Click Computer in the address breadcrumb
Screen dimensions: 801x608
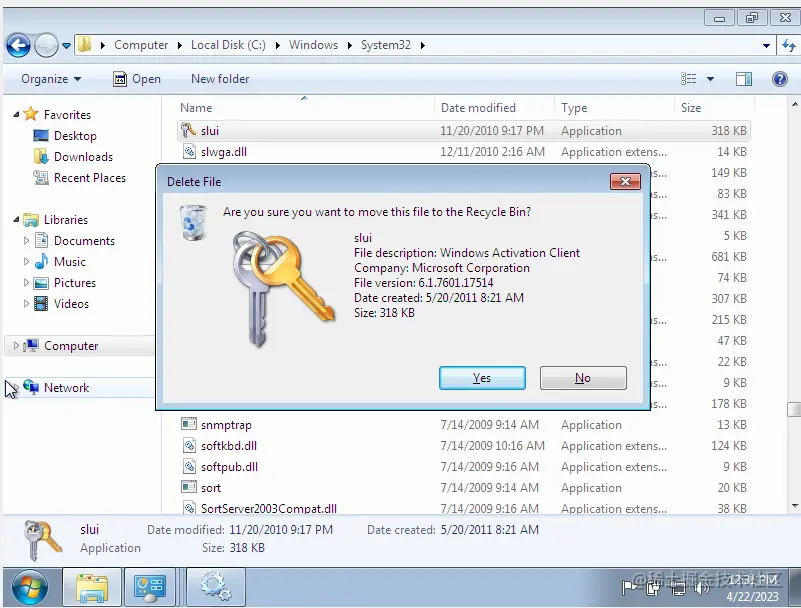(x=141, y=45)
